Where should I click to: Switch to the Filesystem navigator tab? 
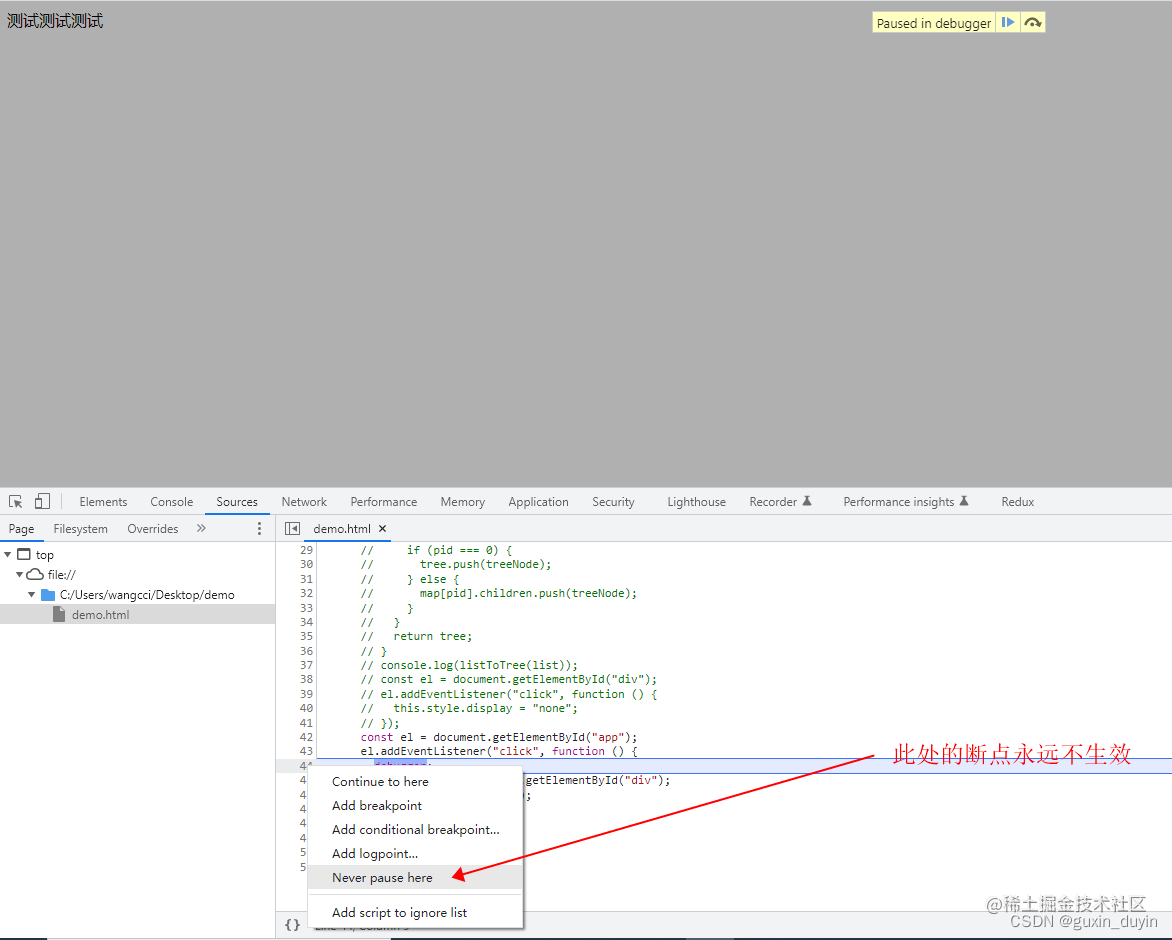[x=80, y=528]
